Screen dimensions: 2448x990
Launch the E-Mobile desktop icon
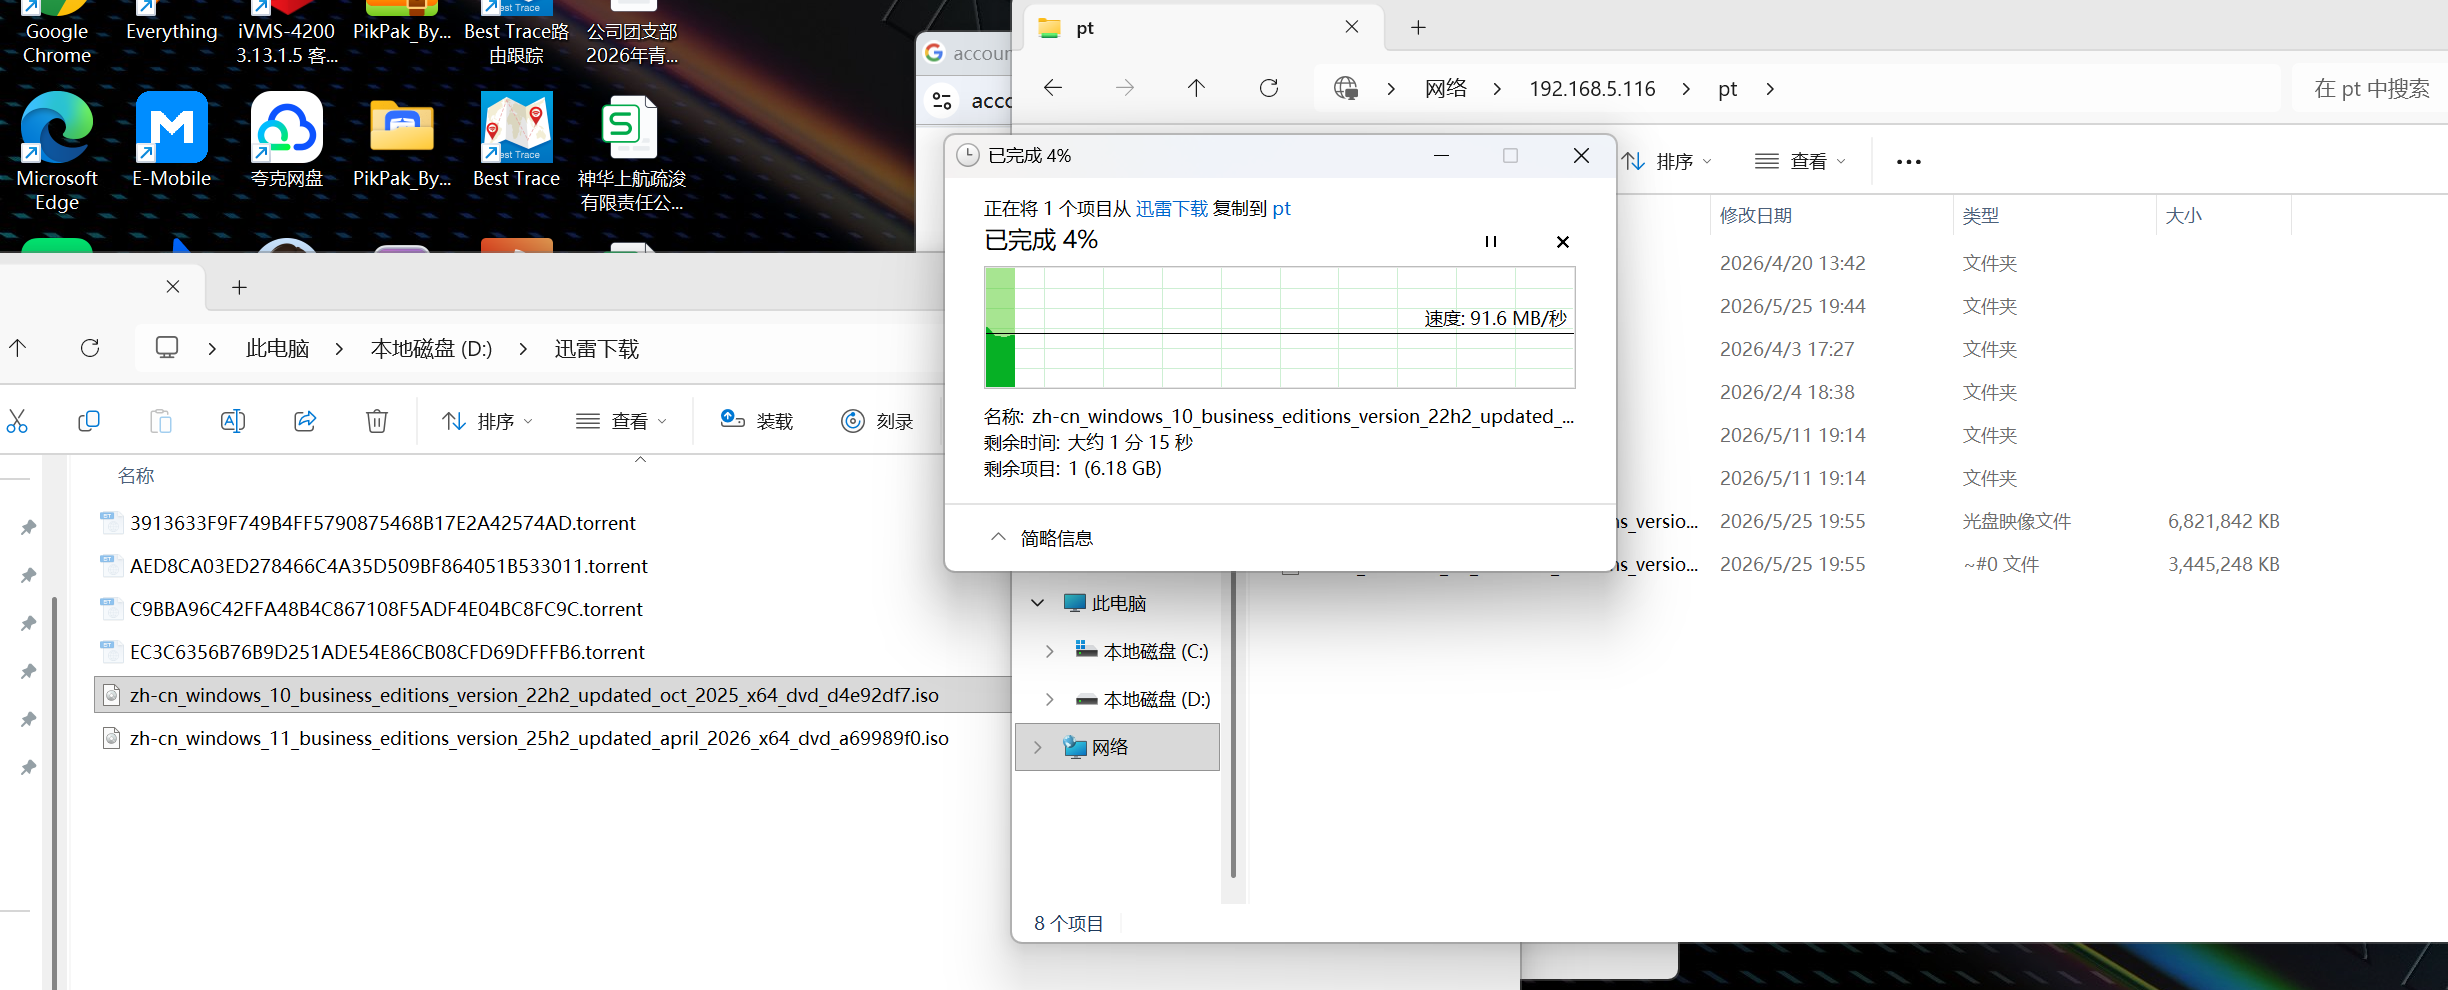(172, 140)
